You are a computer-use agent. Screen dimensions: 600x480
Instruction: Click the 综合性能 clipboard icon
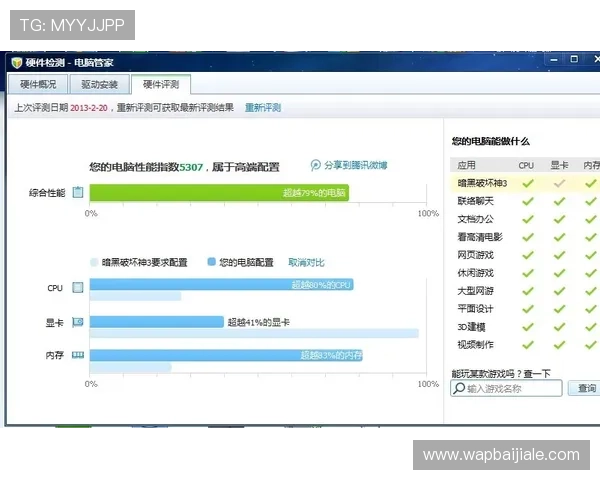point(78,192)
